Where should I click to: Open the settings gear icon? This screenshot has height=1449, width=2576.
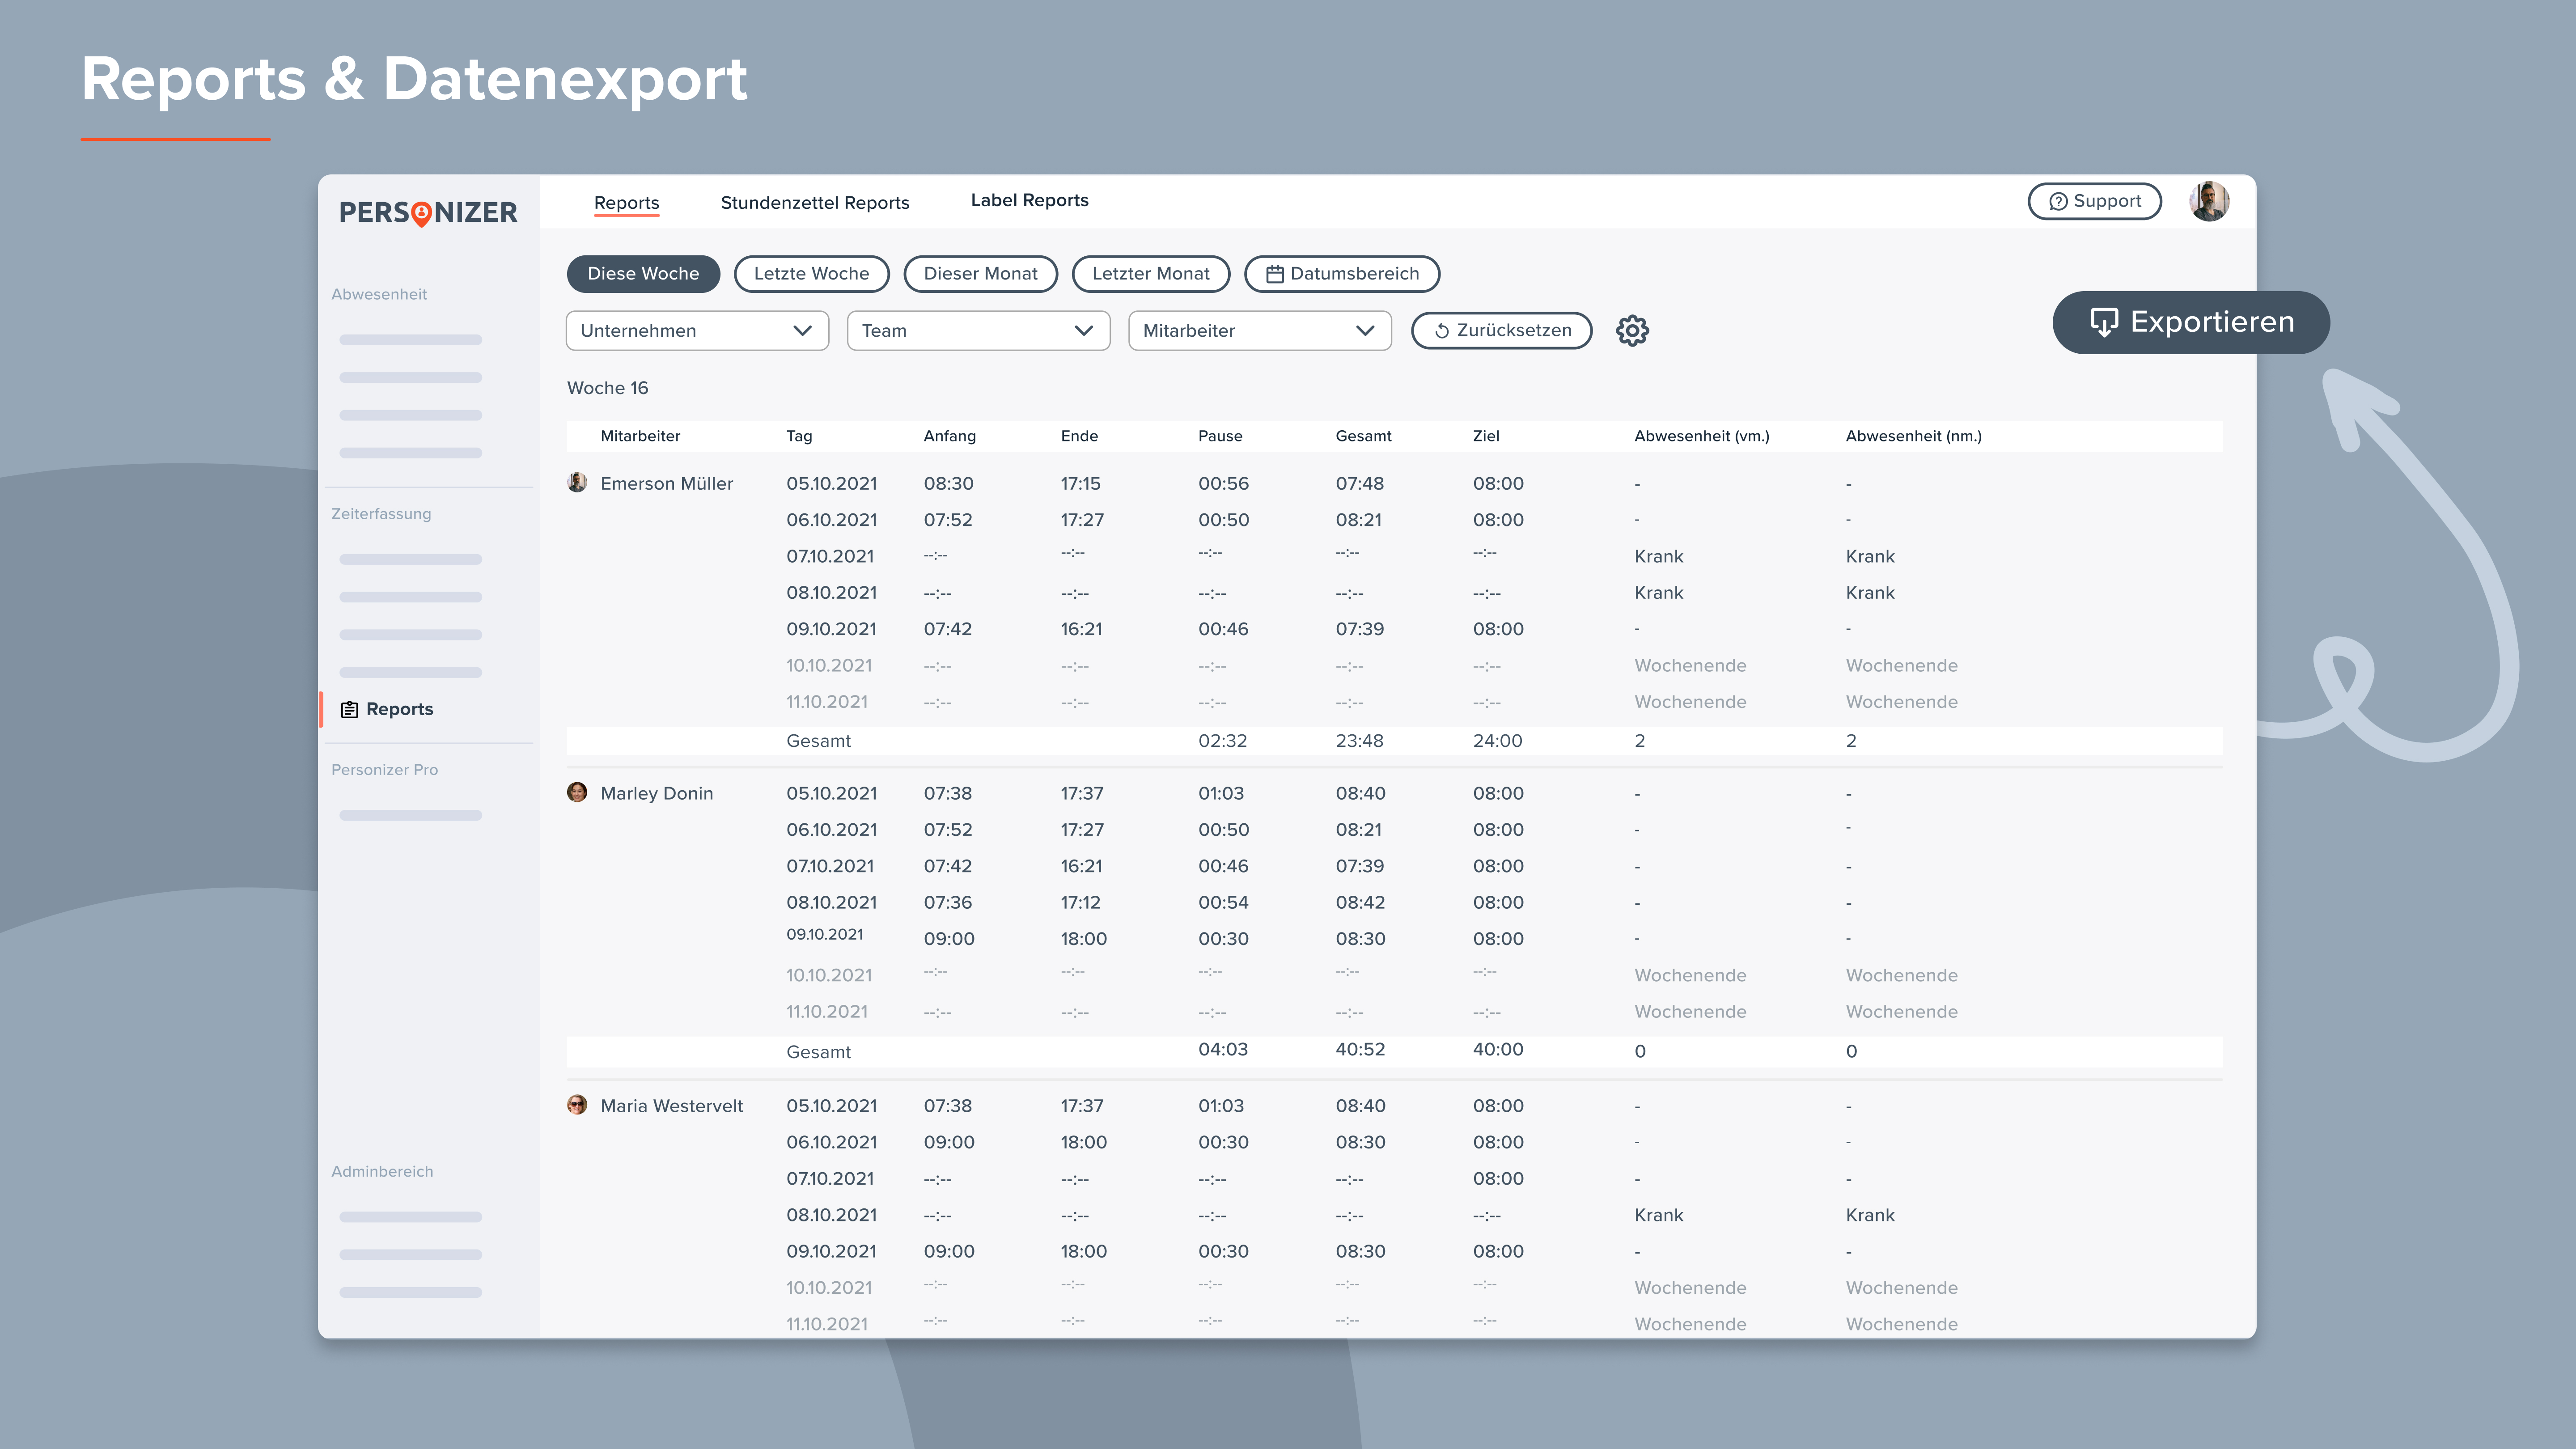1632,330
